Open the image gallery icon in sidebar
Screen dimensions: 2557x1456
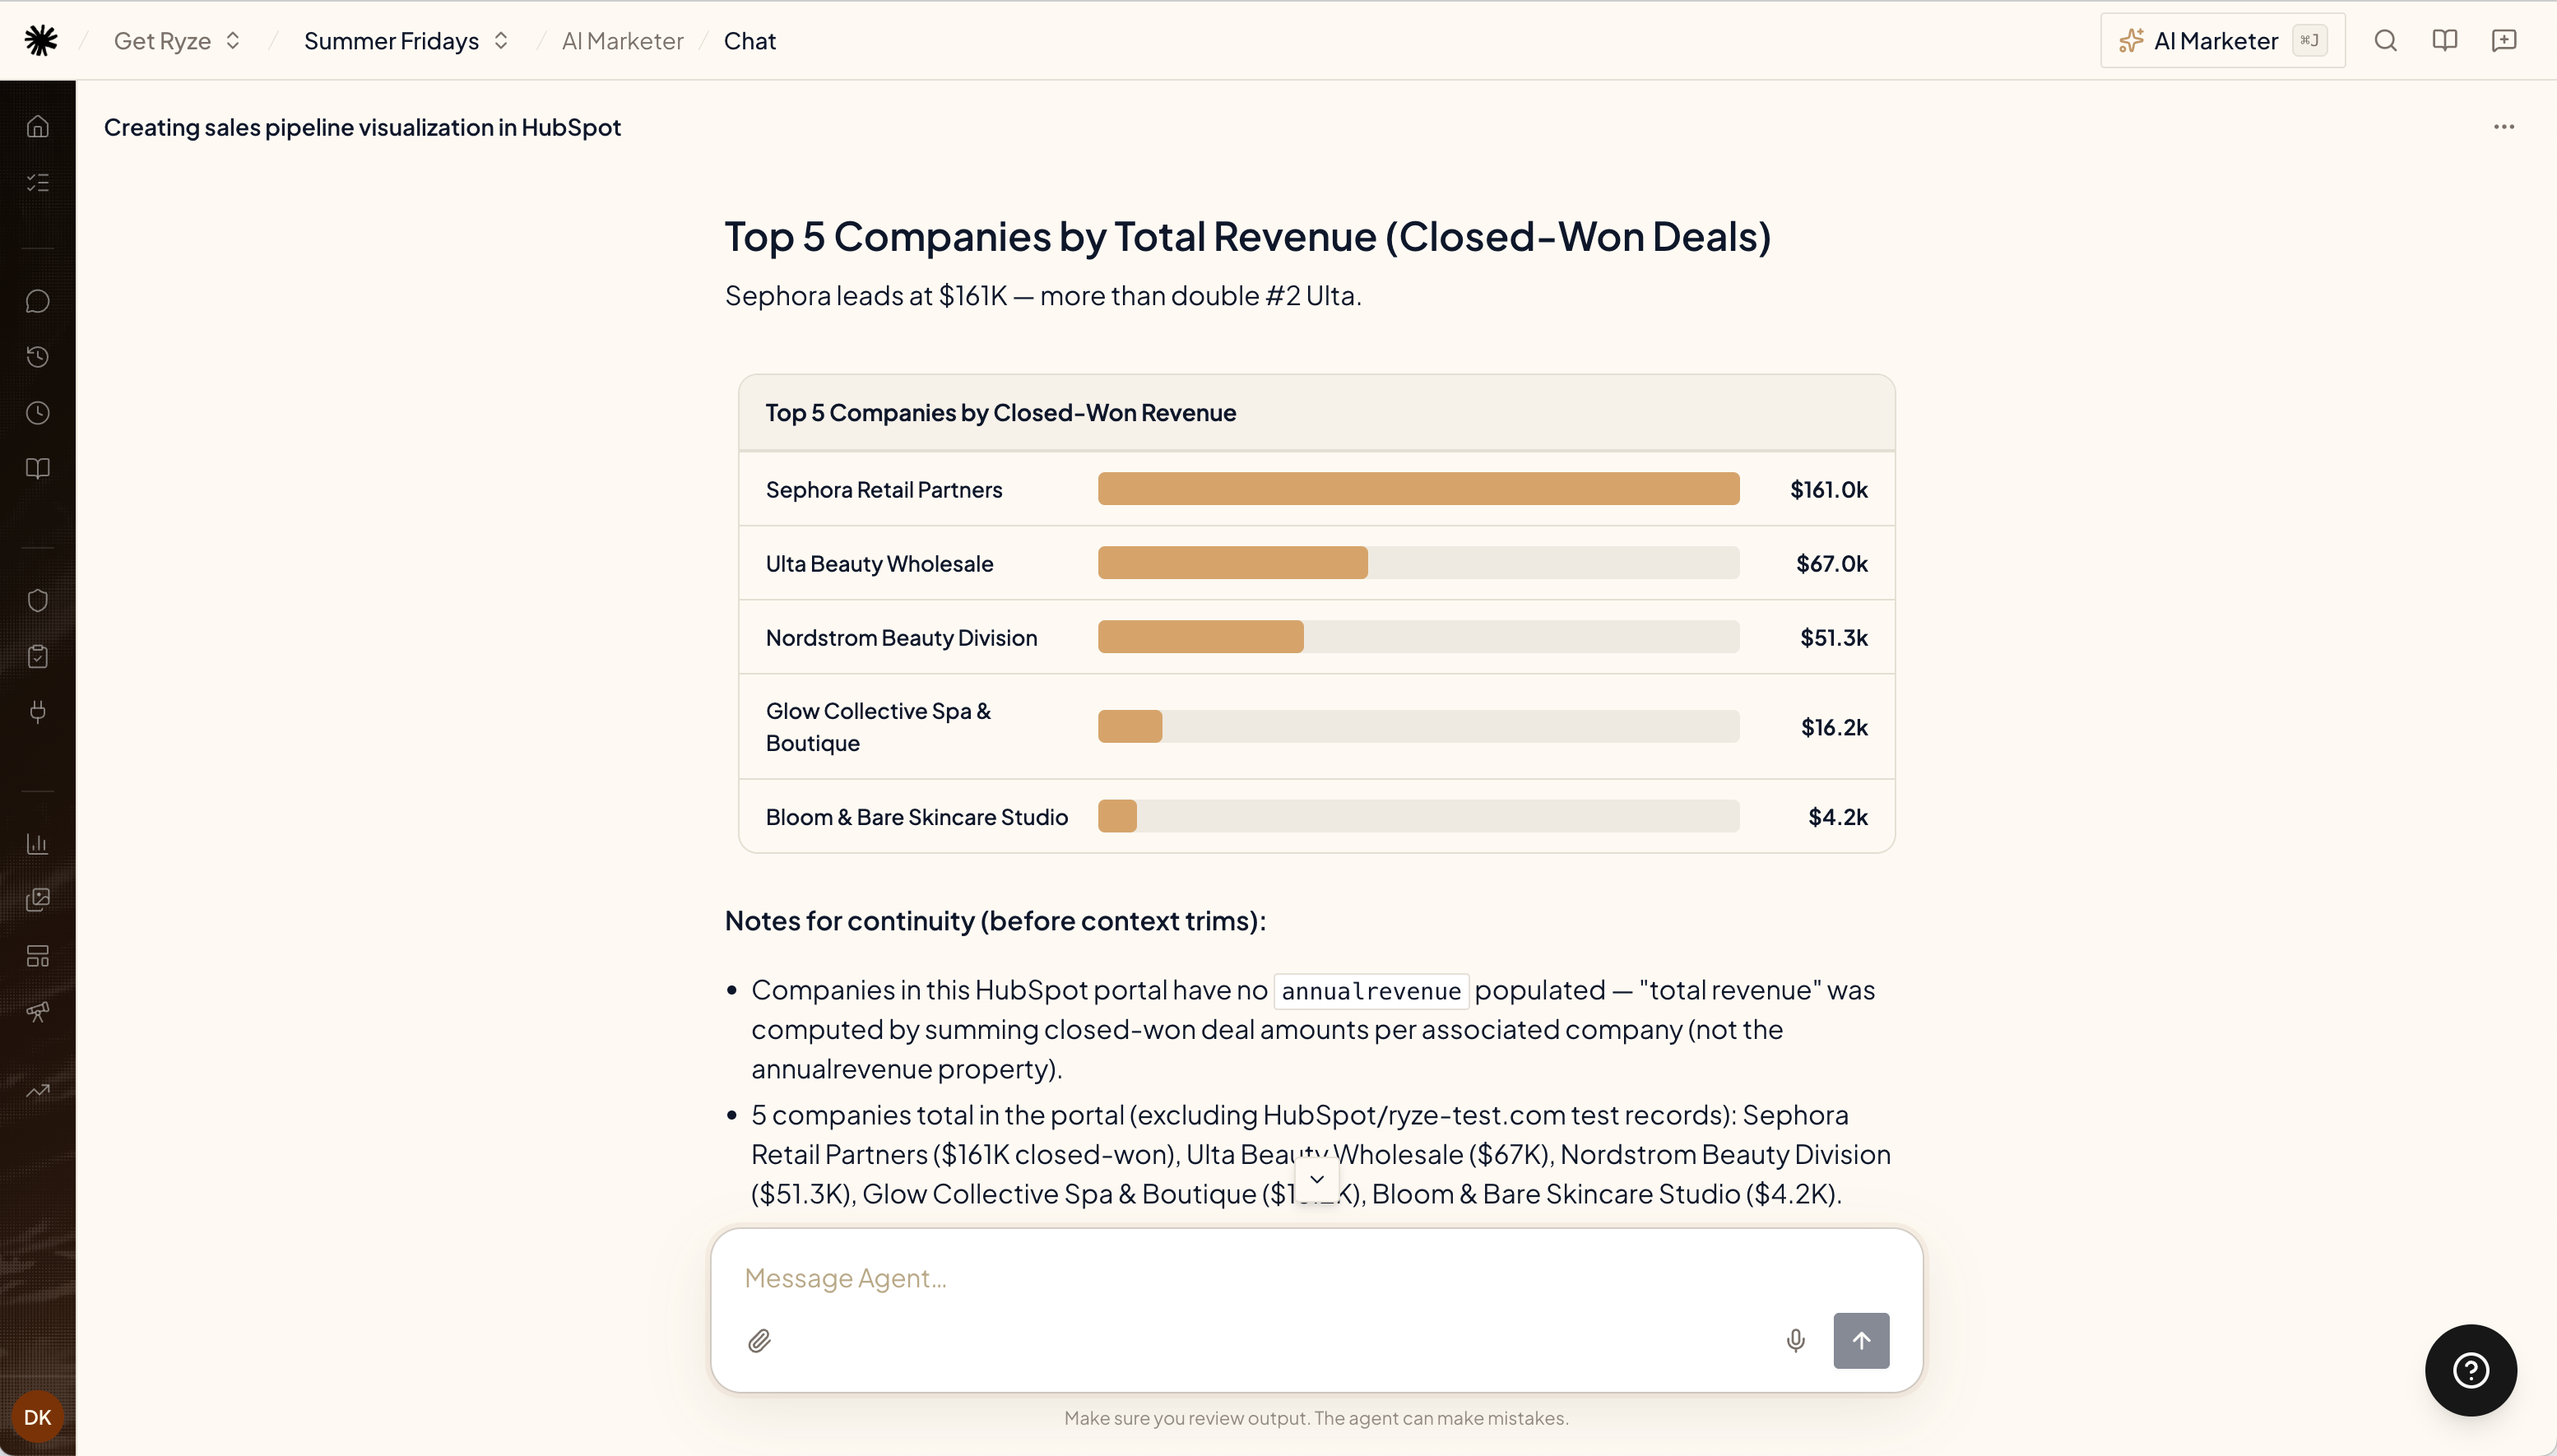coord(38,900)
